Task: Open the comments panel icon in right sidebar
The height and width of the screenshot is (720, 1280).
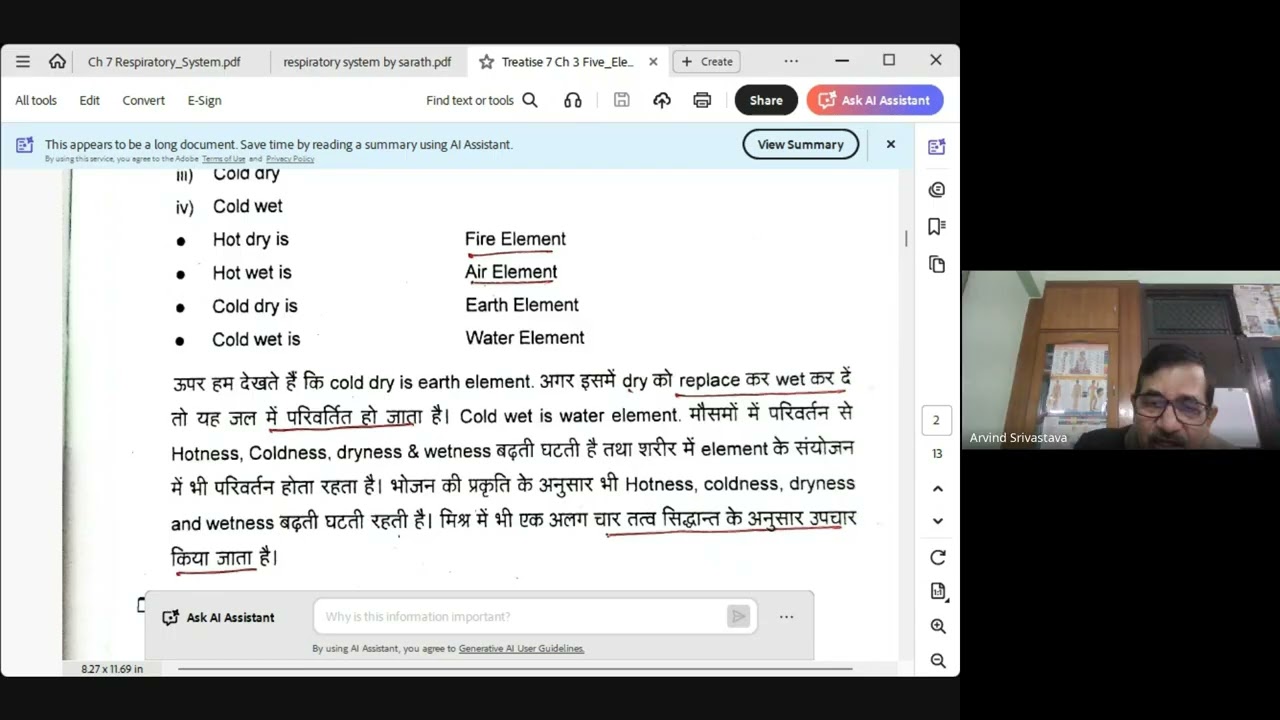Action: tap(937, 189)
